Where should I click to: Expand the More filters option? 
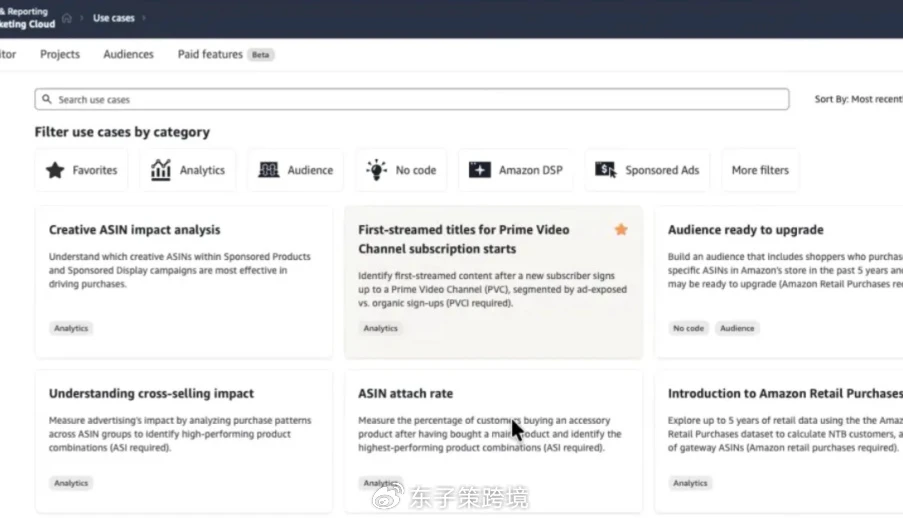point(760,170)
